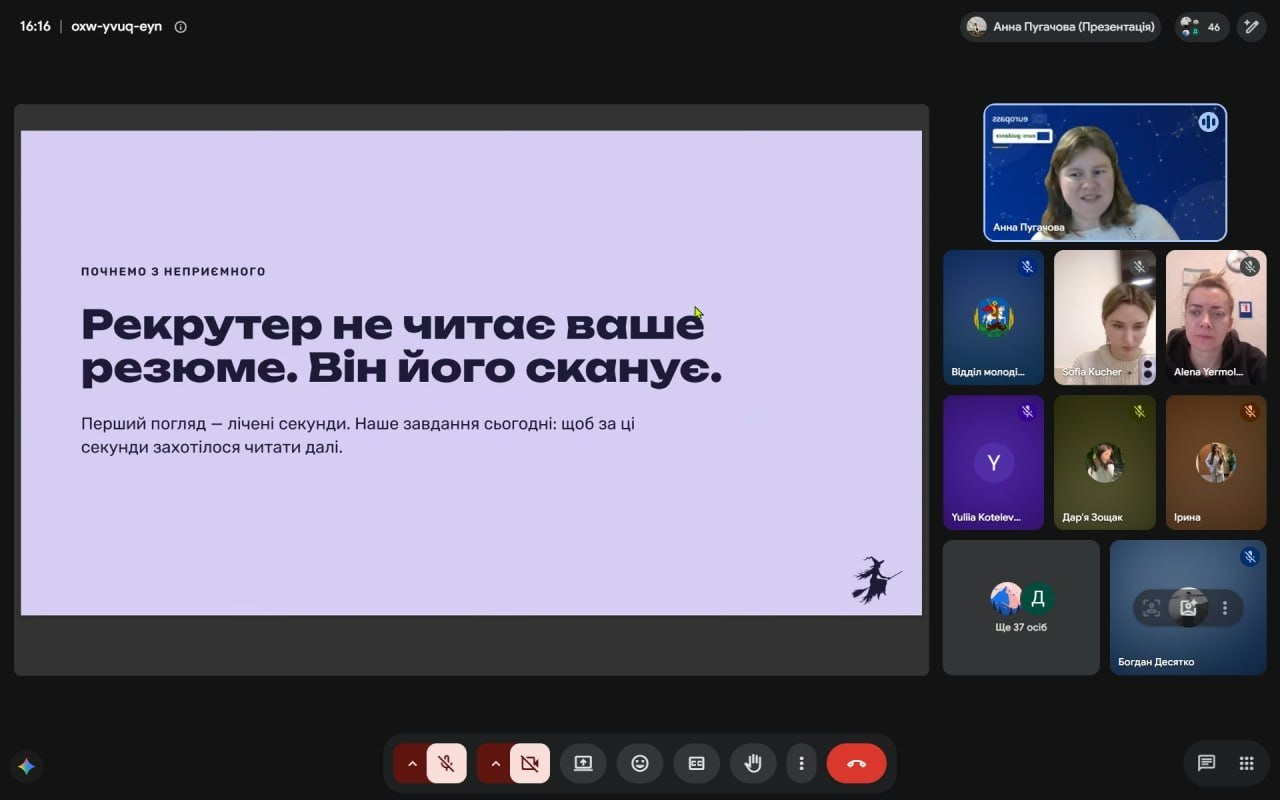Screen dimensions: 1280x800
Task: Select Yuliia Kotelev... participant tile
Action: tap(993, 462)
